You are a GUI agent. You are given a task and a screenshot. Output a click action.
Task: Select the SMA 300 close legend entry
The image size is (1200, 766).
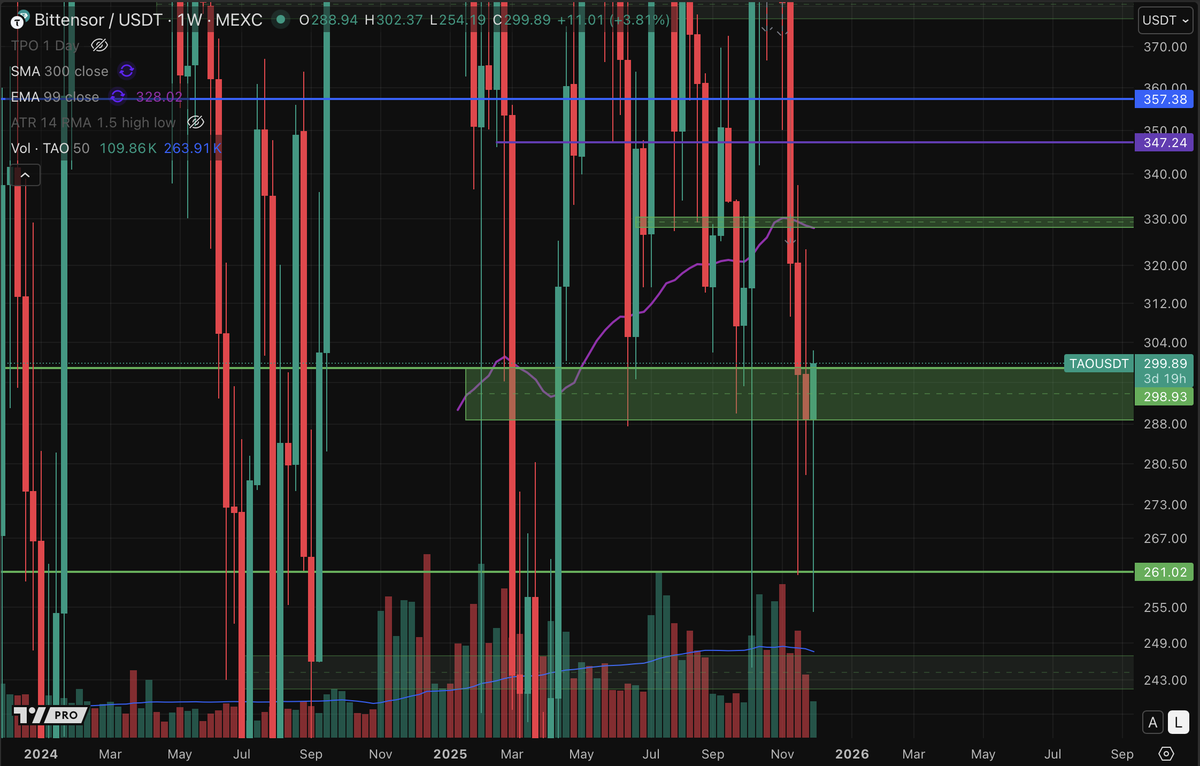[x=61, y=71]
